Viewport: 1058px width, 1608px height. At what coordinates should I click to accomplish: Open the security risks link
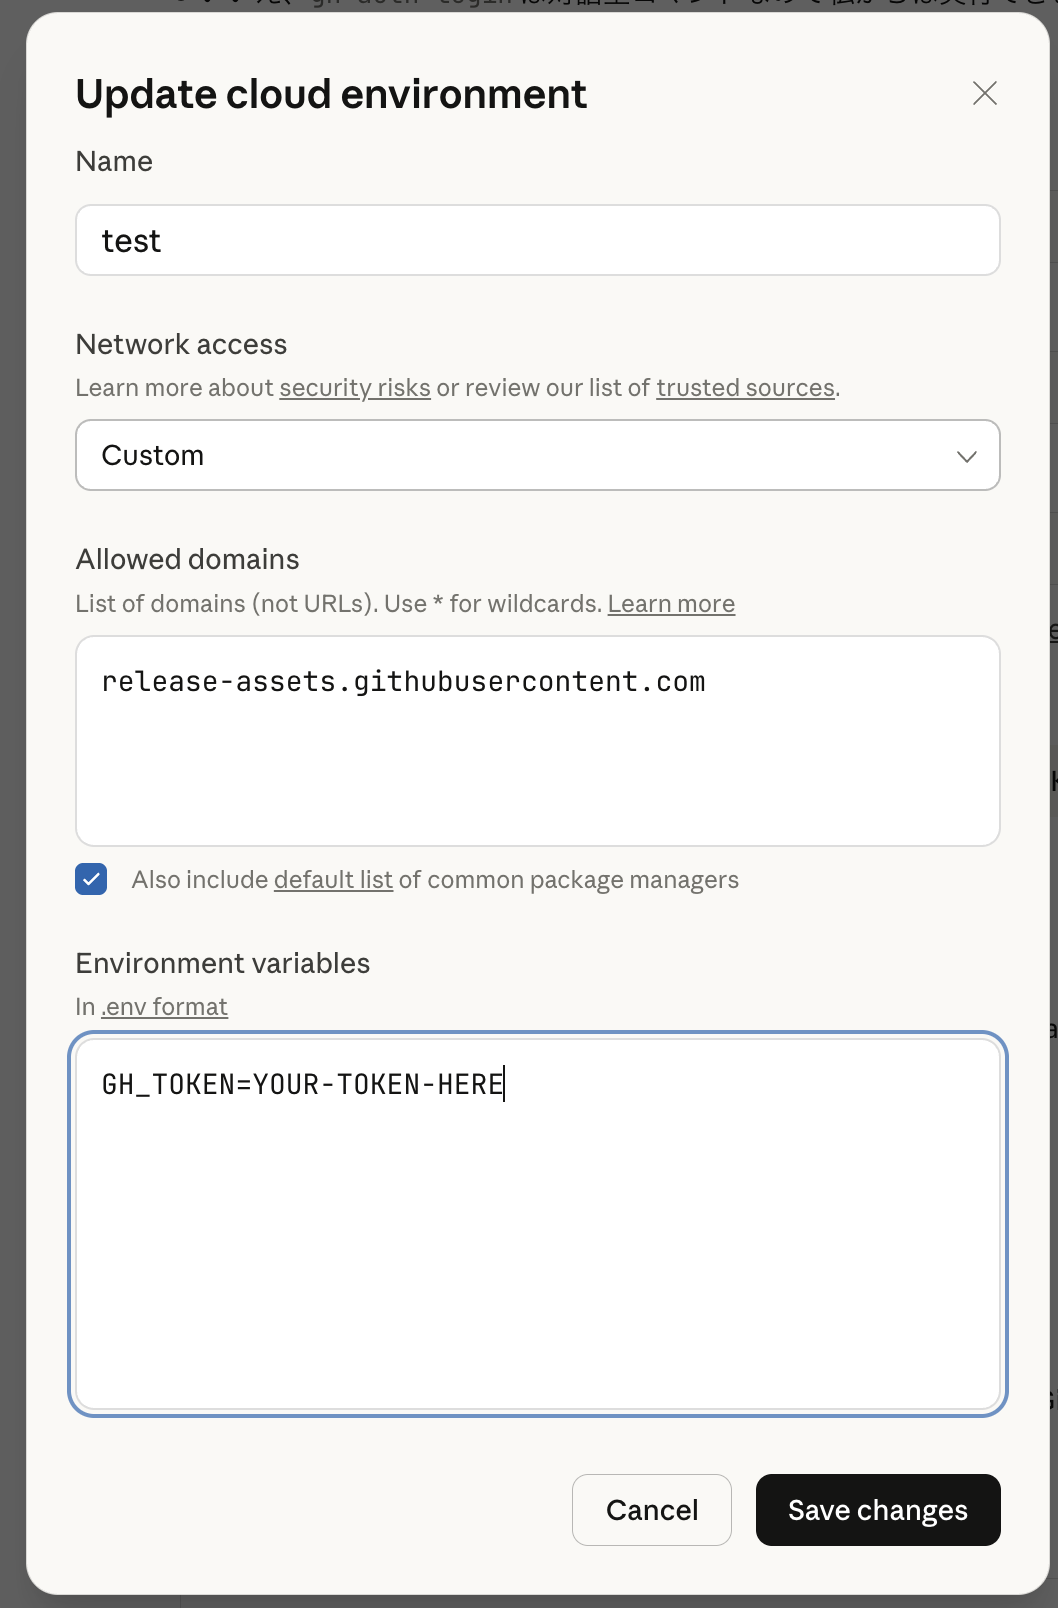[x=355, y=388]
